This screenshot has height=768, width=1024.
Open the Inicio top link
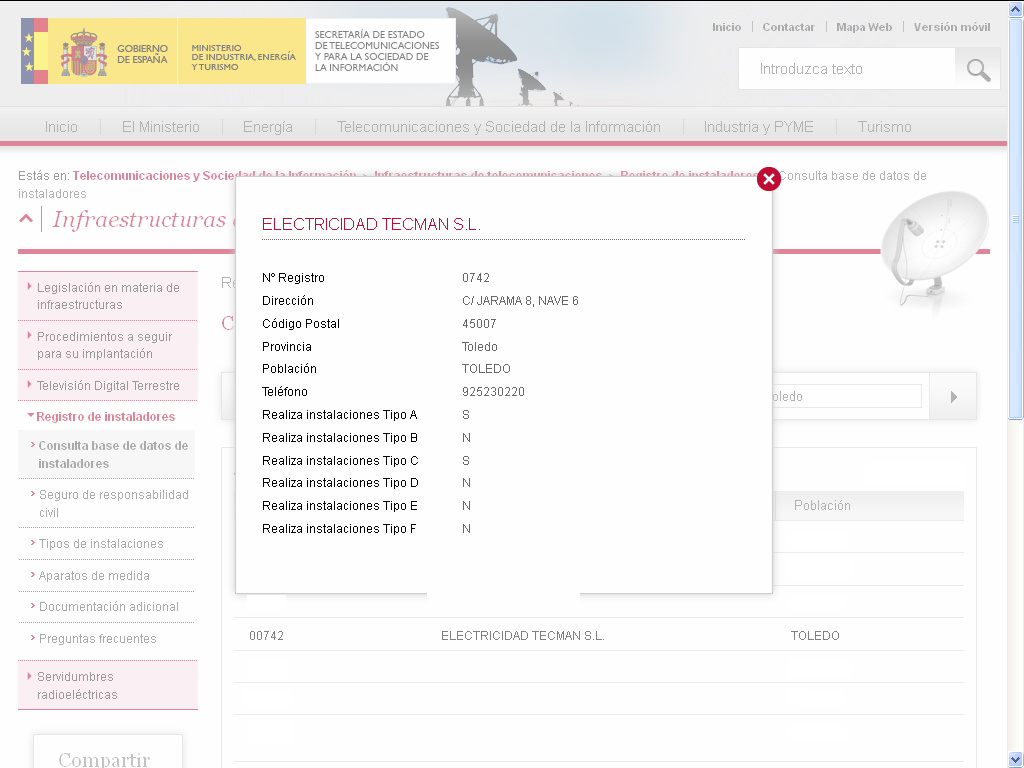(726, 27)
